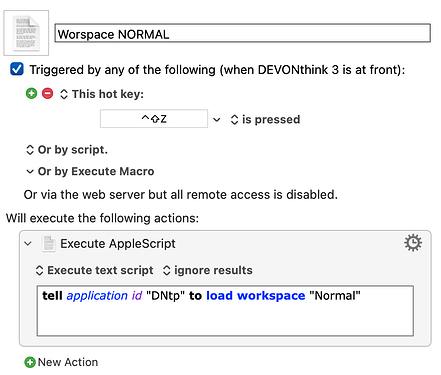Disable the Triggered by checkbox
This screenshot has height=375, width=441.
point(17,69)
